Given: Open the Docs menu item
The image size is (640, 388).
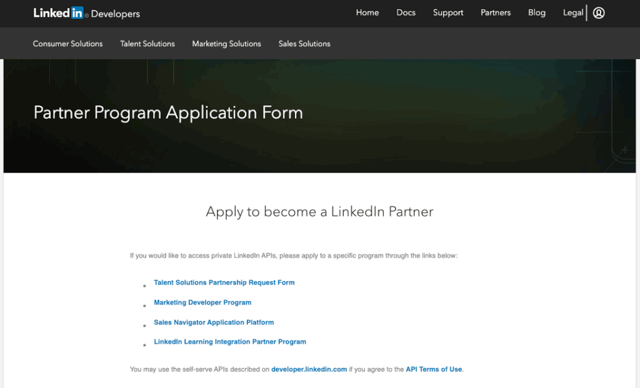Looking at the screenshot, I should tap(406, 13).
